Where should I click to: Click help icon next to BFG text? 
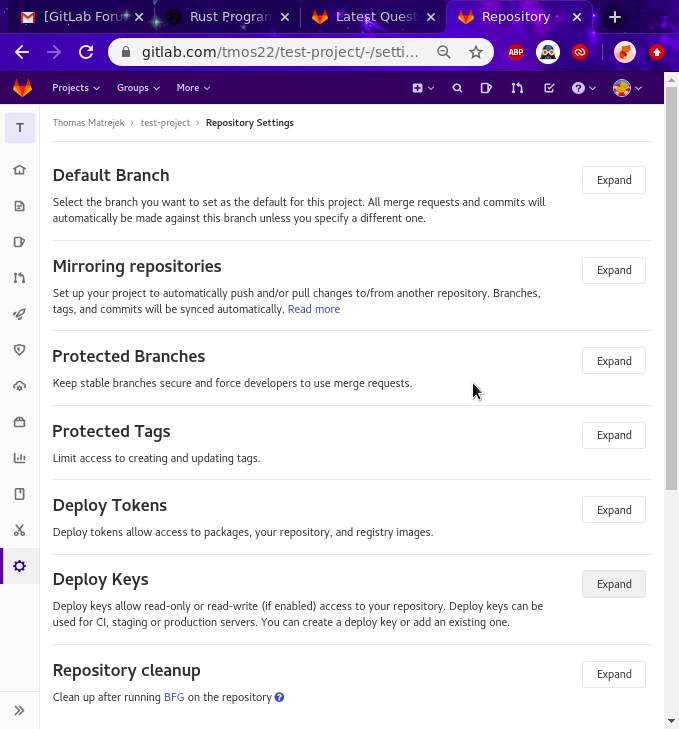coord(280,697)
